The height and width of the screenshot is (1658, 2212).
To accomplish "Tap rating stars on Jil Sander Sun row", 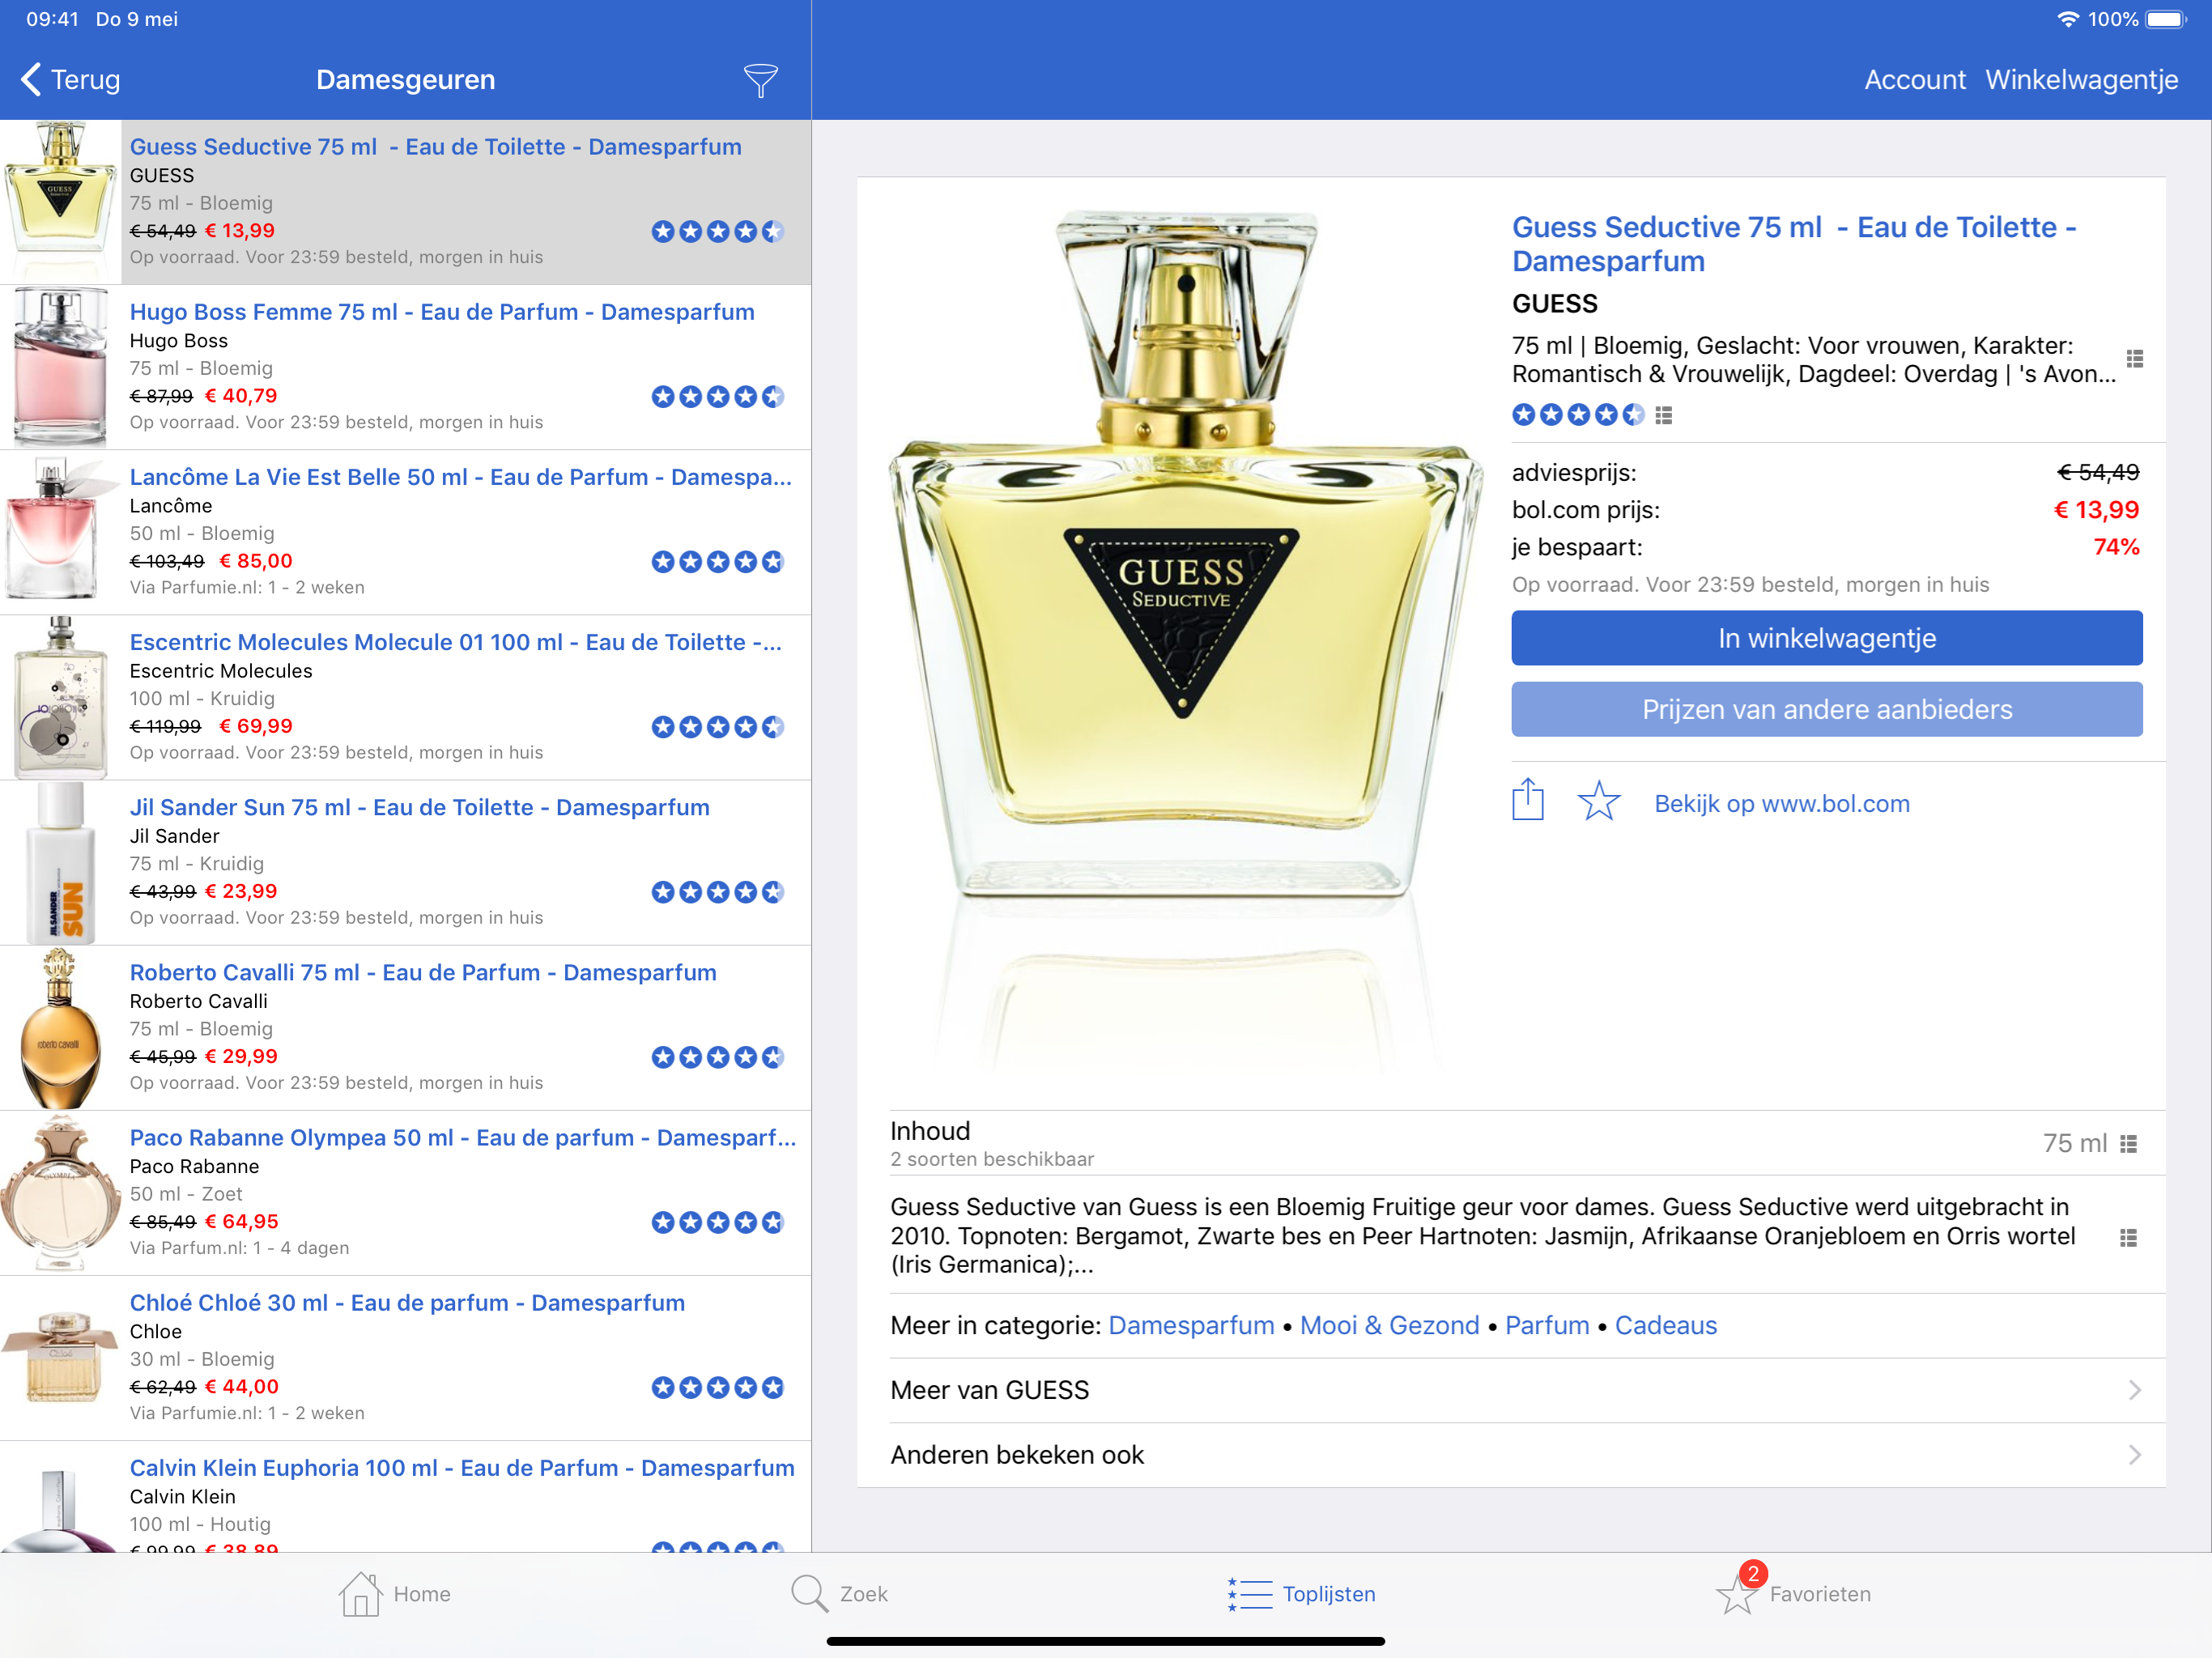I will tap(717, 891).
